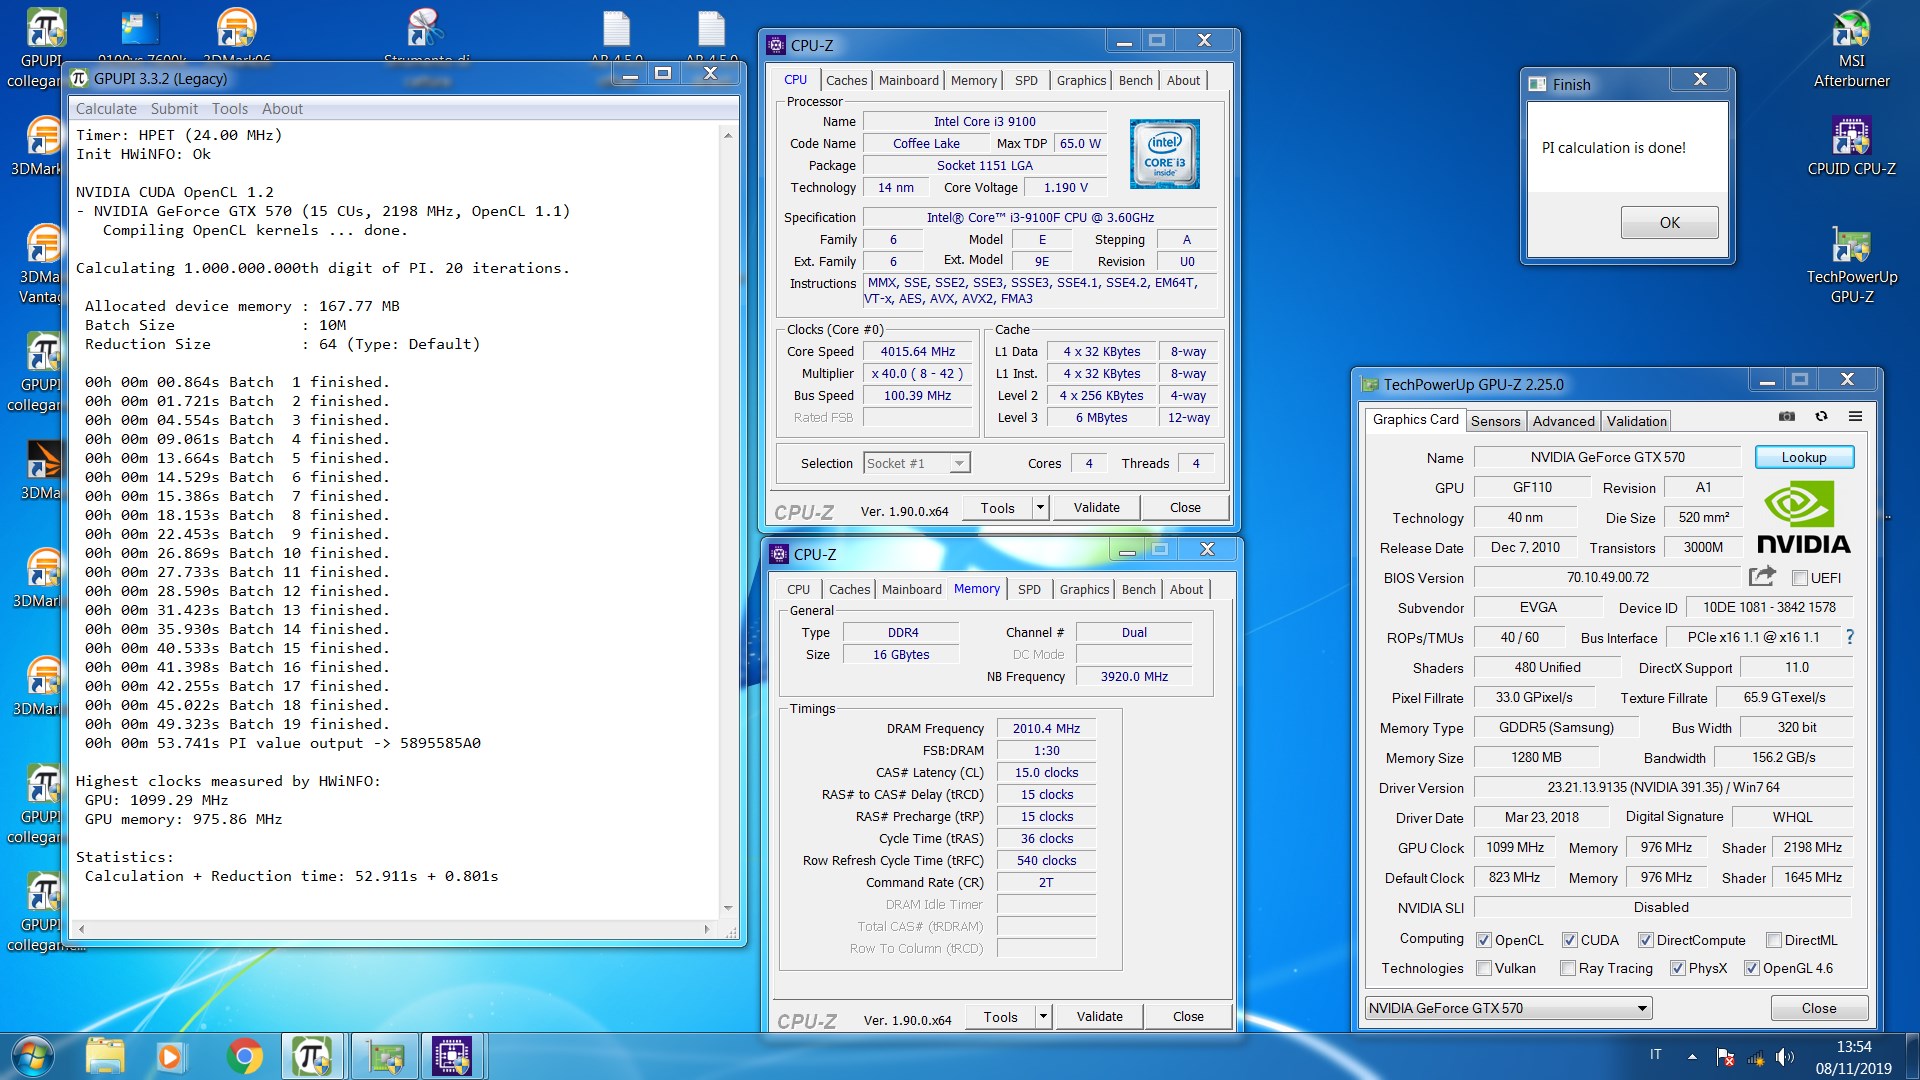Switch to Bench tab in the CPU tab window
Viewport: 1920px width, 1080px height.
point(1135,80)
